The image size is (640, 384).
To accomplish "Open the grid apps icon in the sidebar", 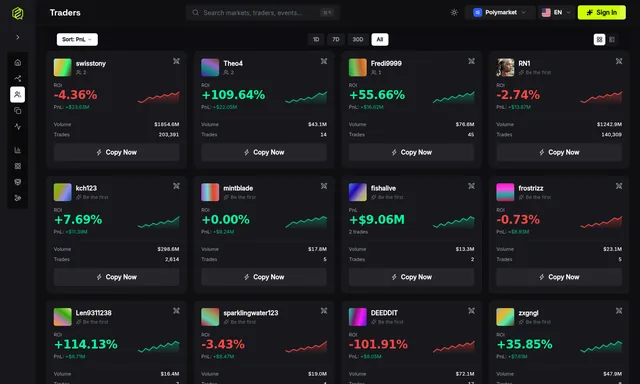I will tap(18, 166).
